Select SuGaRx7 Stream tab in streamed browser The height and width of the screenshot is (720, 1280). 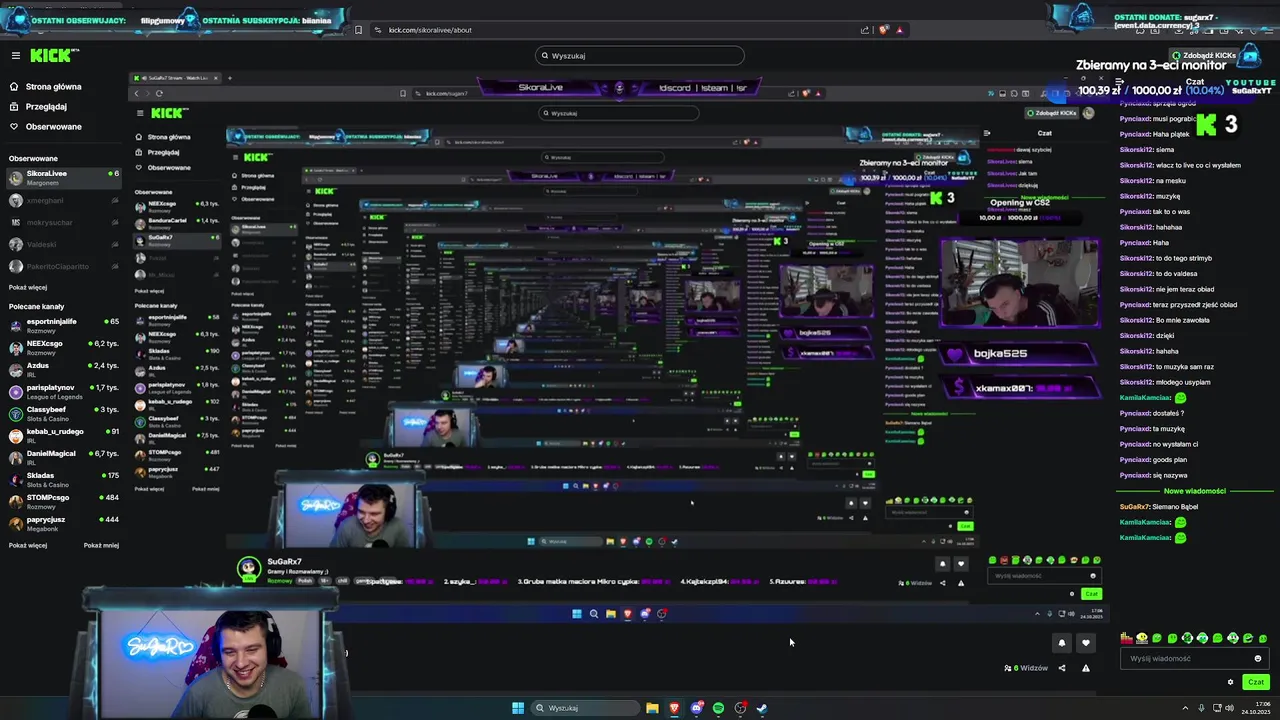click(175, 78)
